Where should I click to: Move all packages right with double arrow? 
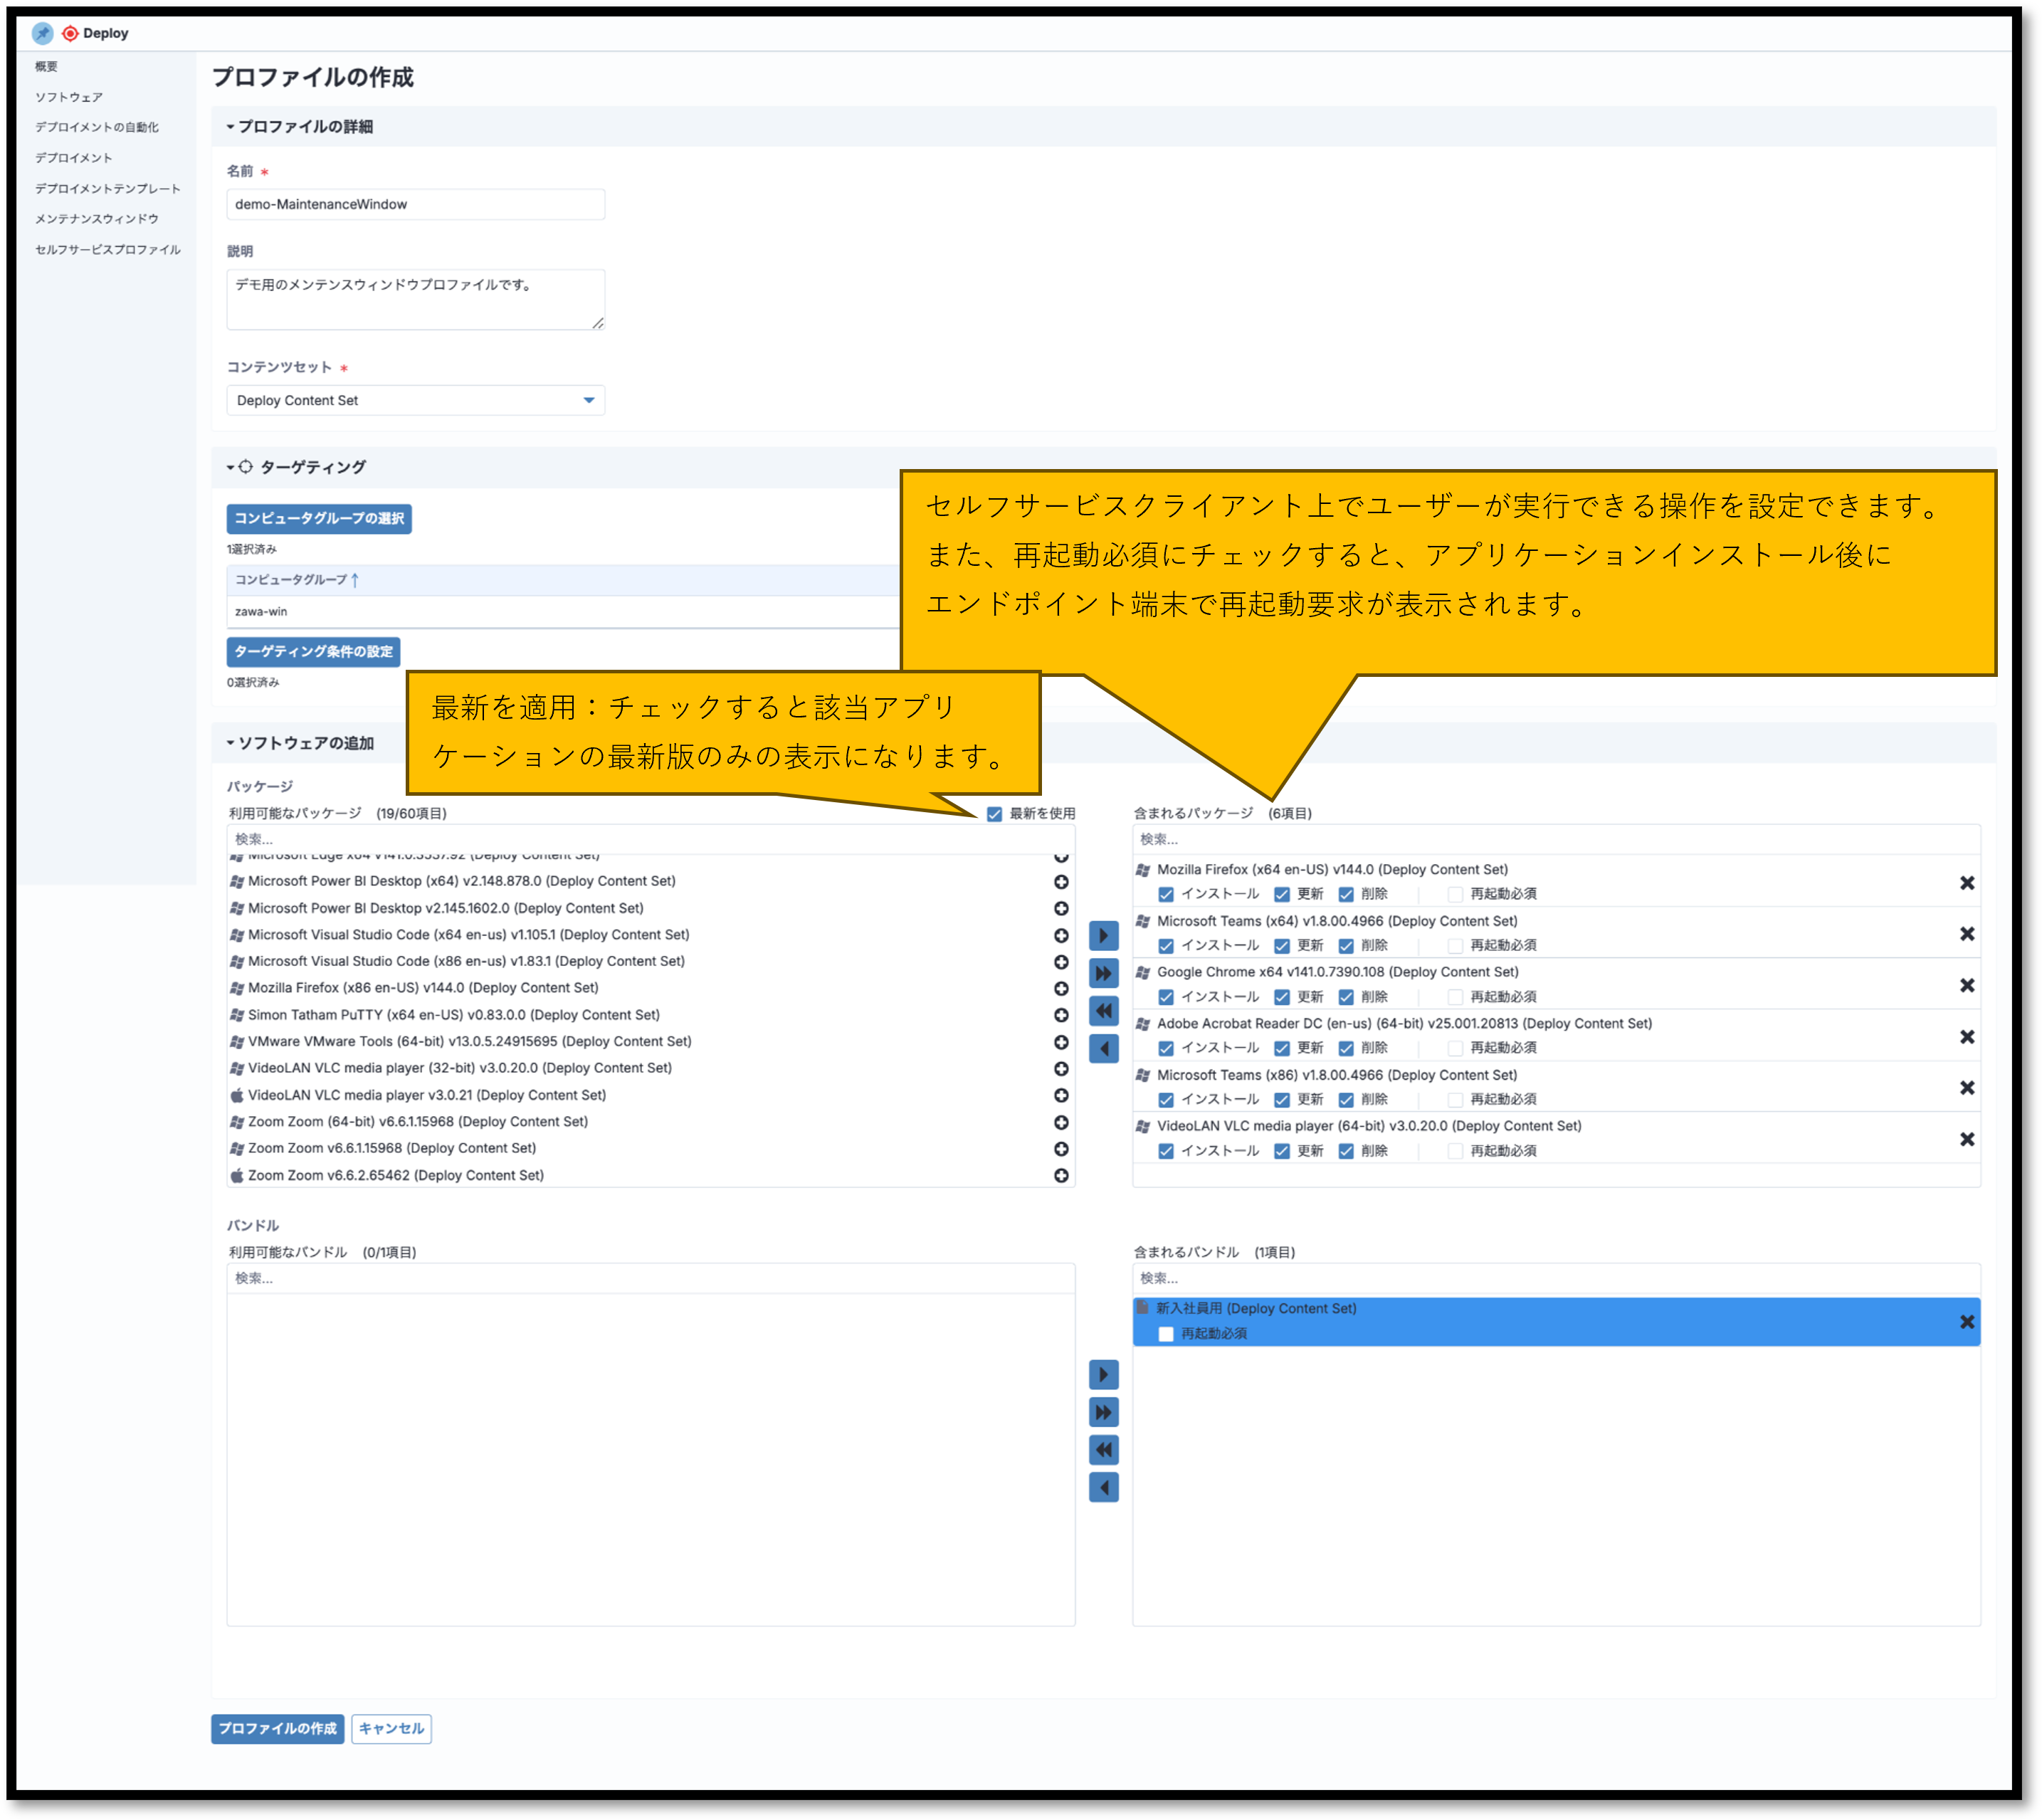(x=1103, y=973)
